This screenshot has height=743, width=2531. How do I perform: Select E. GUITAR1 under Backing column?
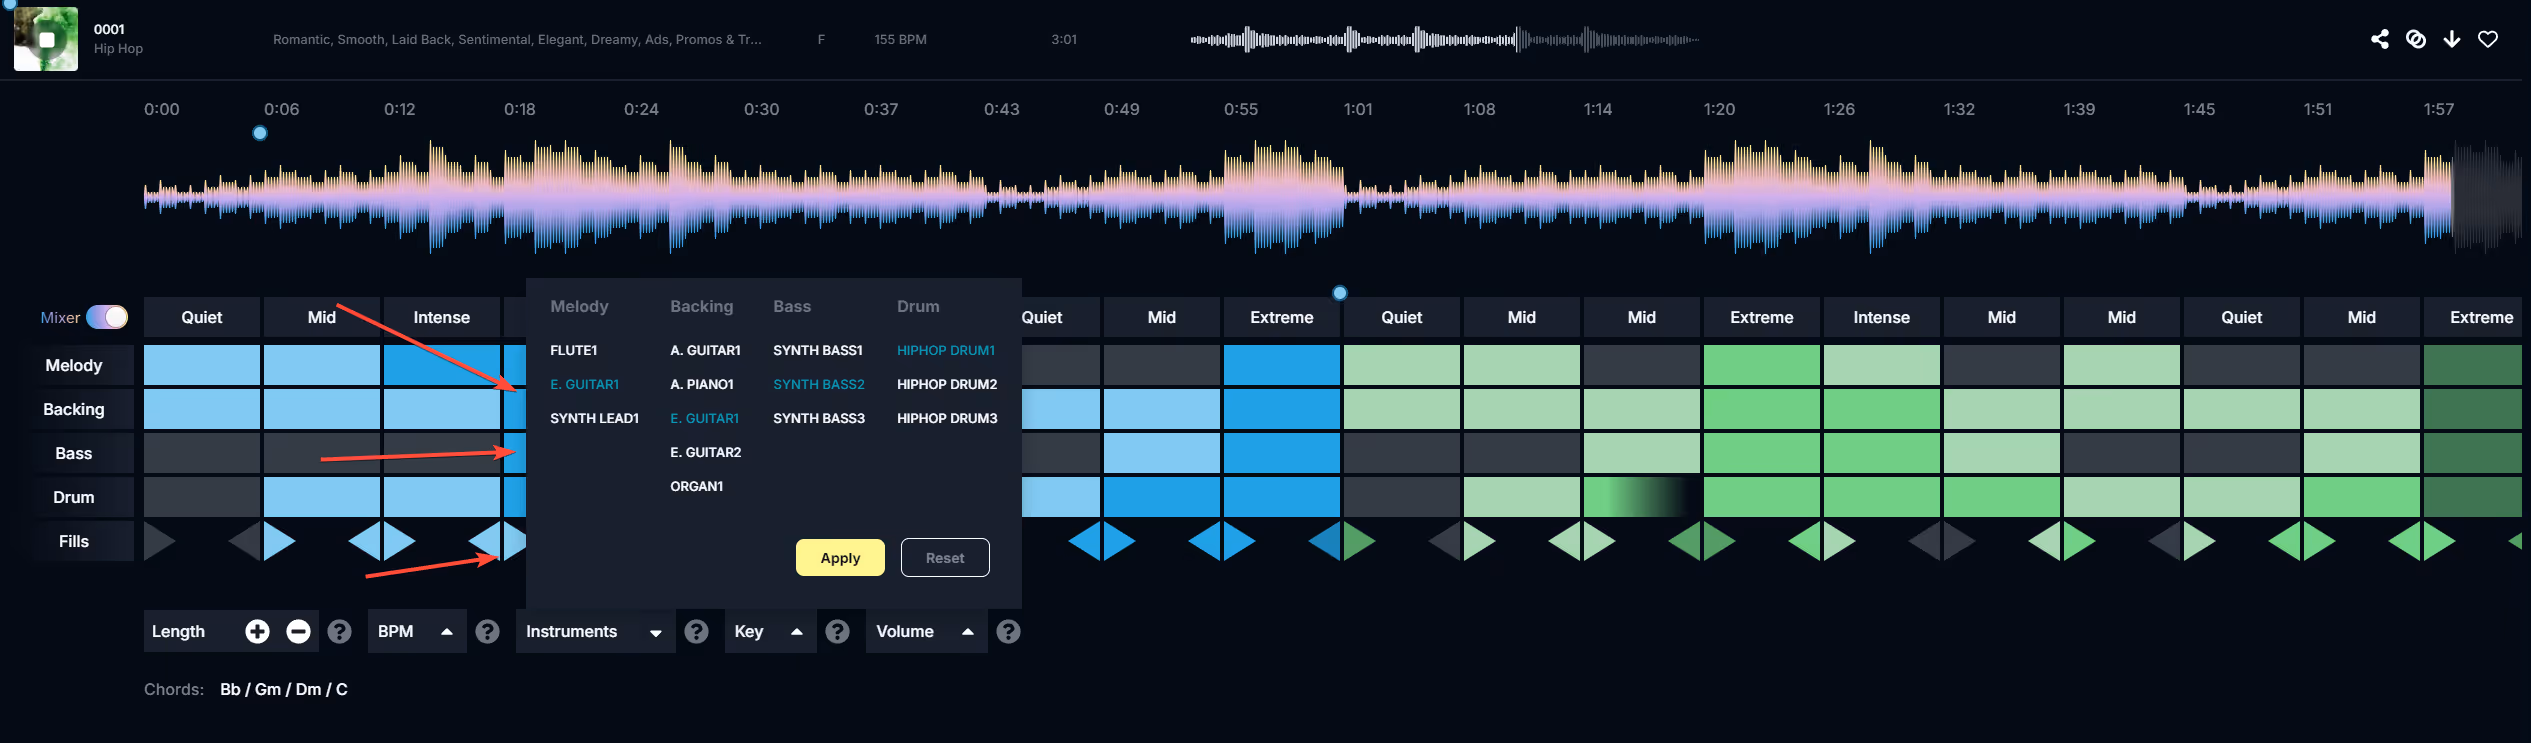point(705,418)
